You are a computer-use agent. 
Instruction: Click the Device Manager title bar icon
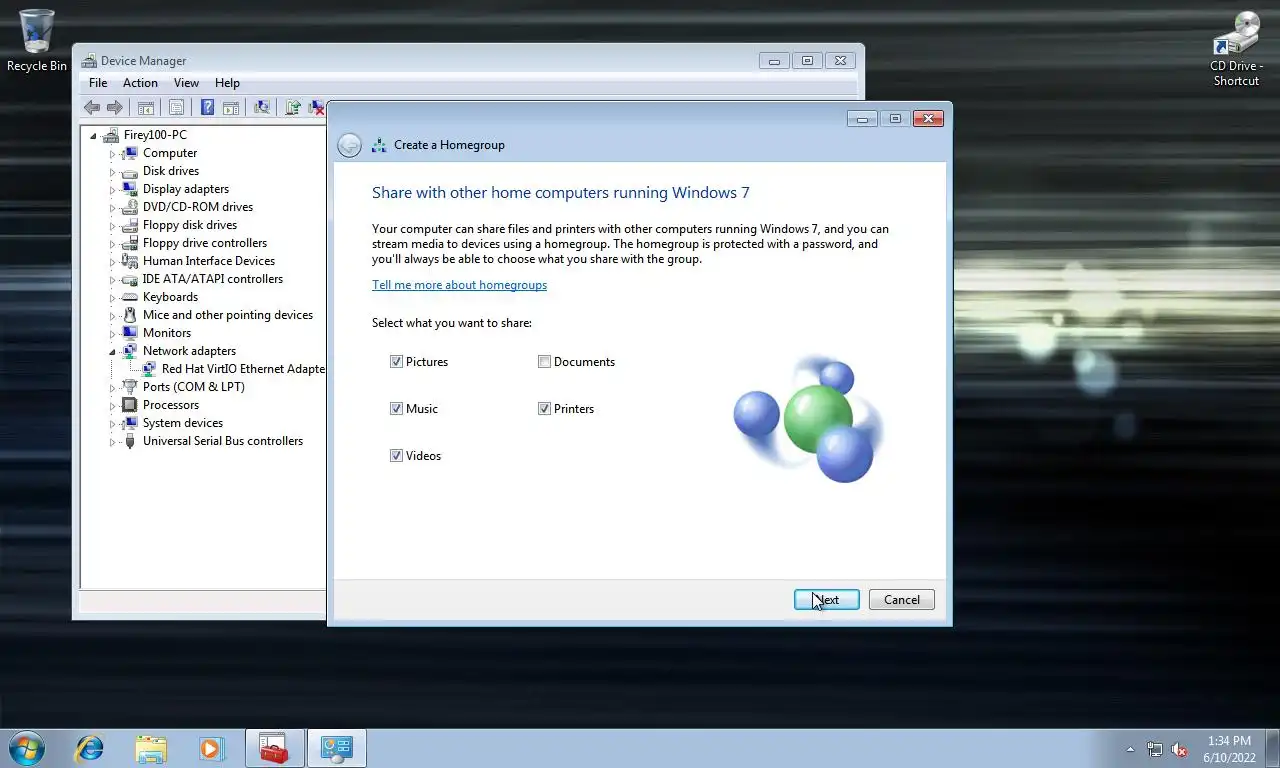[90, 61]
